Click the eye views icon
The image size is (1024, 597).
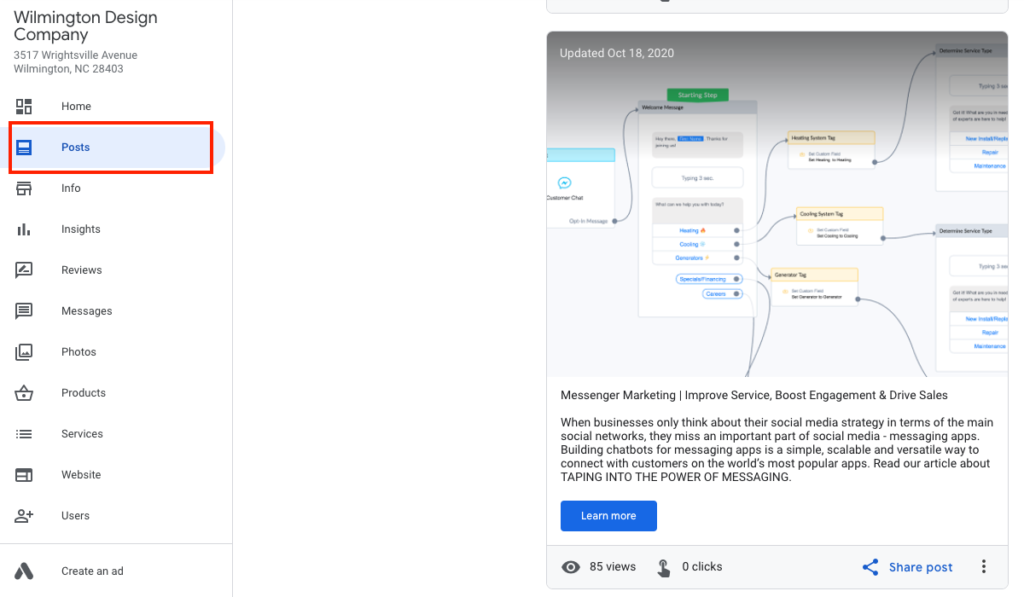pyautogui.click(x=571, y=567)
